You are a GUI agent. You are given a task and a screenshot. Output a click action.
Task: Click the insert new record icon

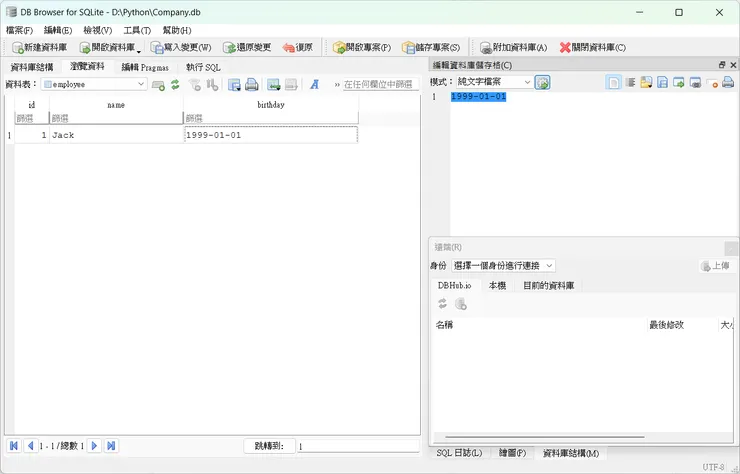[x=158, y=85]
